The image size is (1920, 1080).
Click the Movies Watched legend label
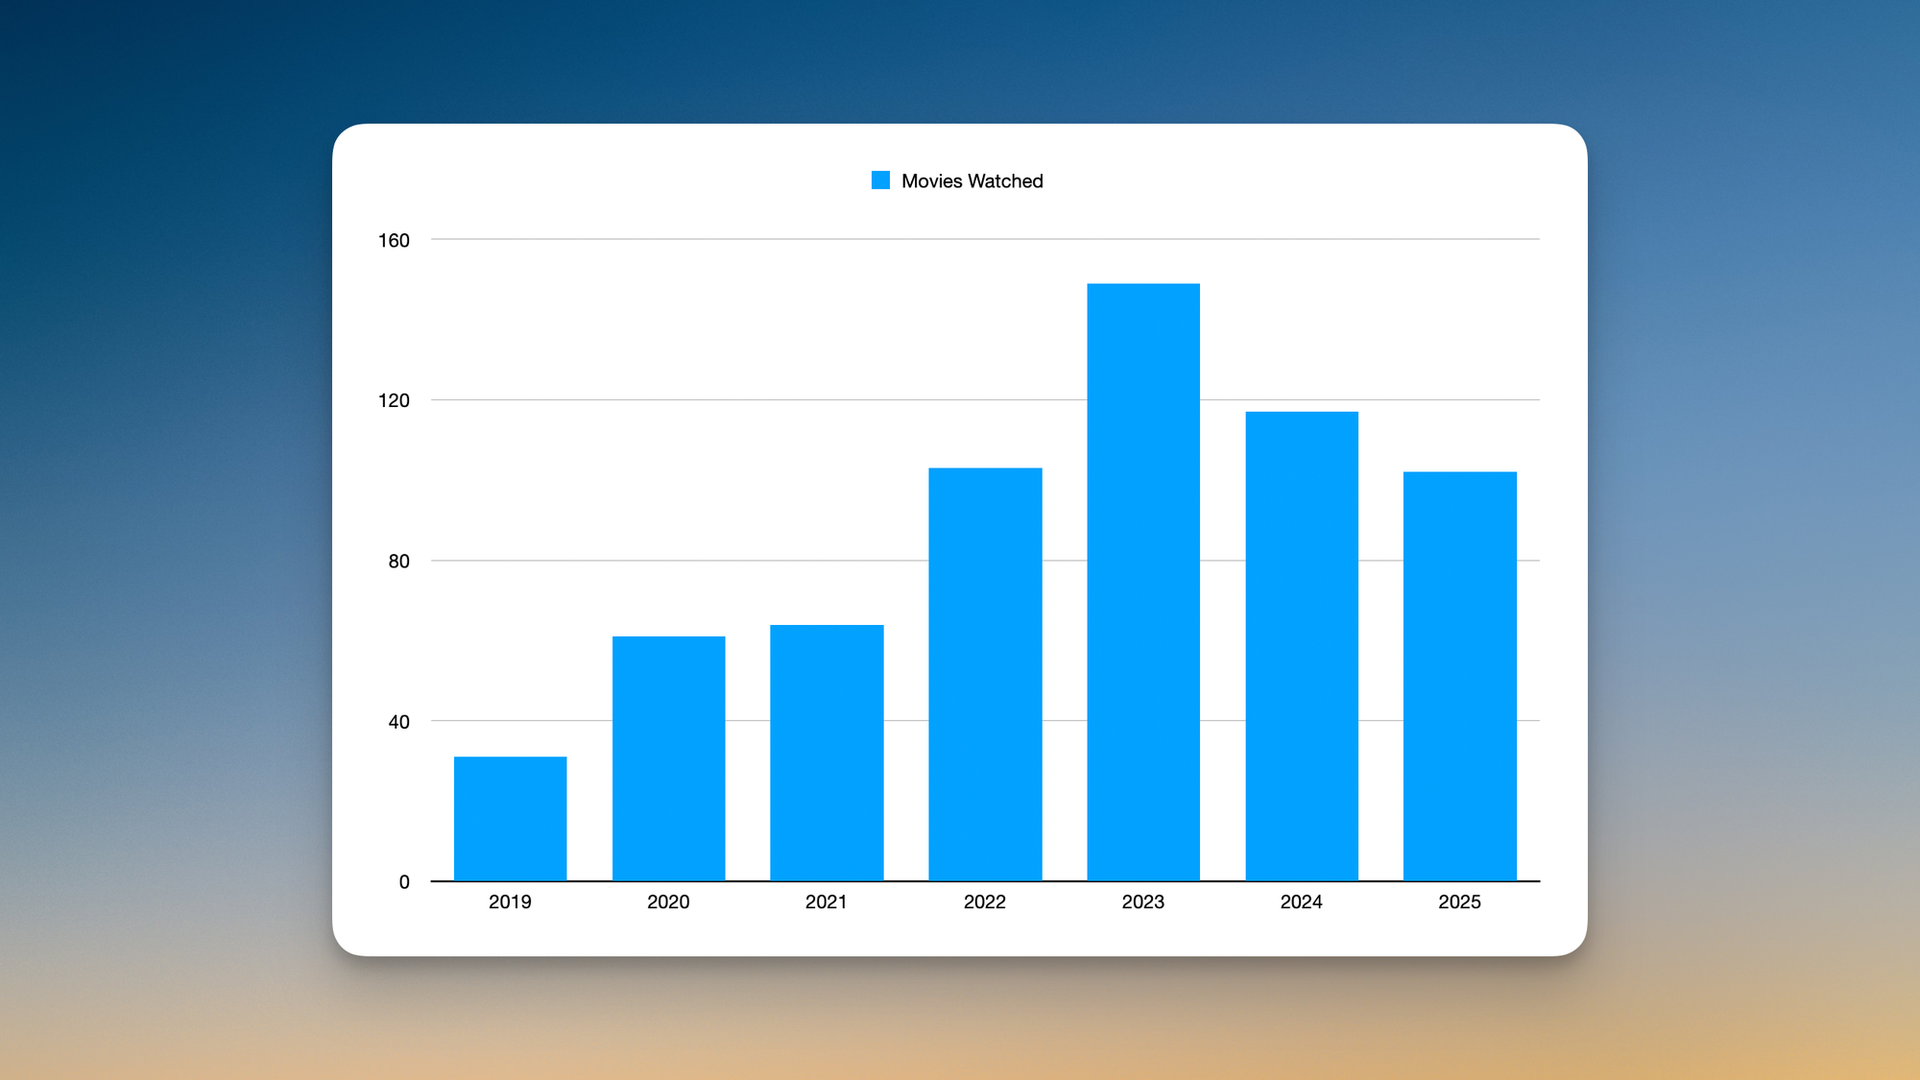pyautogui.click(x=972, y=181)
